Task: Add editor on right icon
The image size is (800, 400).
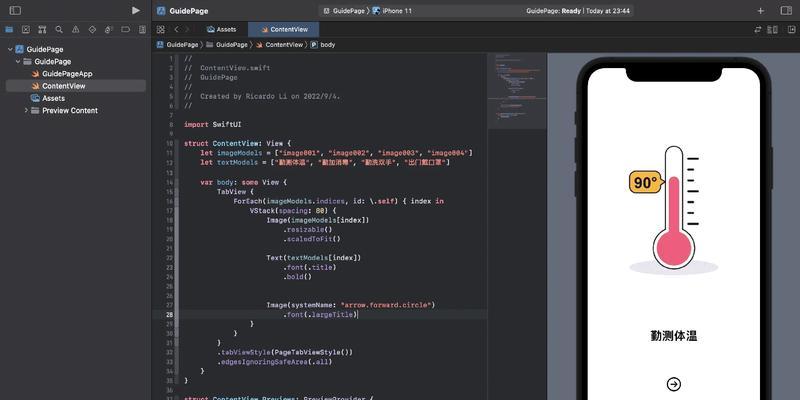Action: 791,30
